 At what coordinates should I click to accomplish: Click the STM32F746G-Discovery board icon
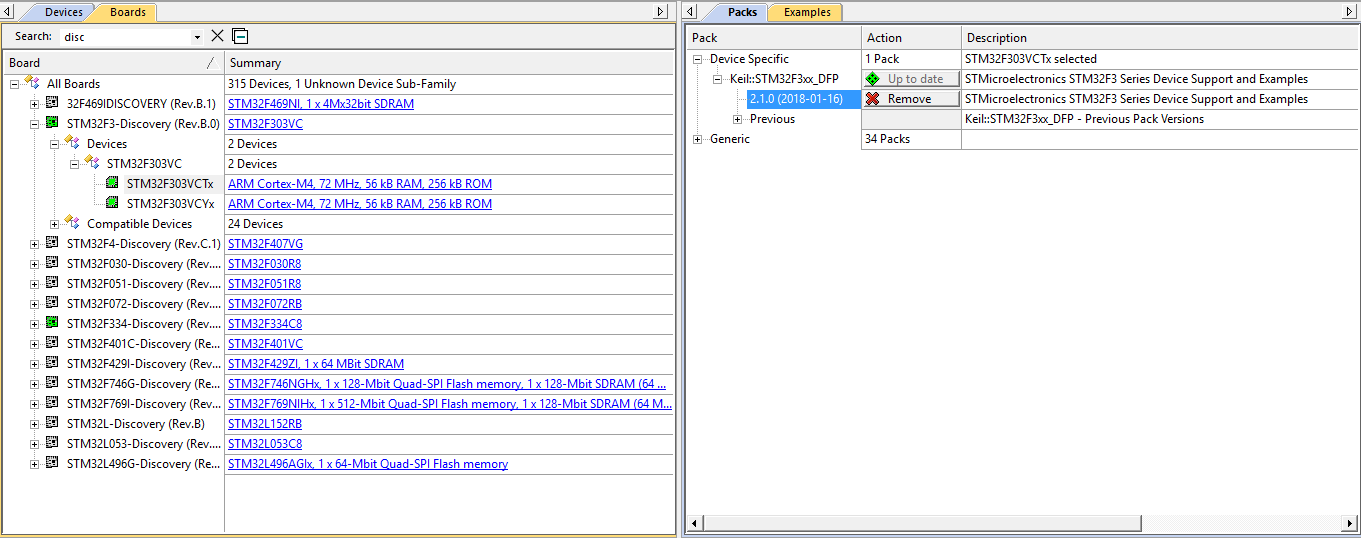pyautogui.click(x=52, y=384)
